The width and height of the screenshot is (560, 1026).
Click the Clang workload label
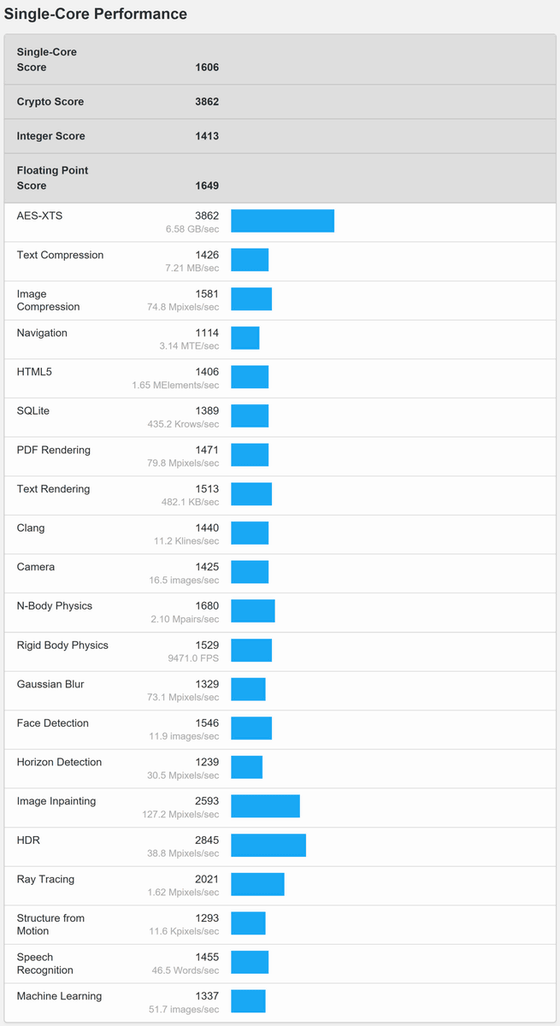pyautogui.click(x=31, y=528)
